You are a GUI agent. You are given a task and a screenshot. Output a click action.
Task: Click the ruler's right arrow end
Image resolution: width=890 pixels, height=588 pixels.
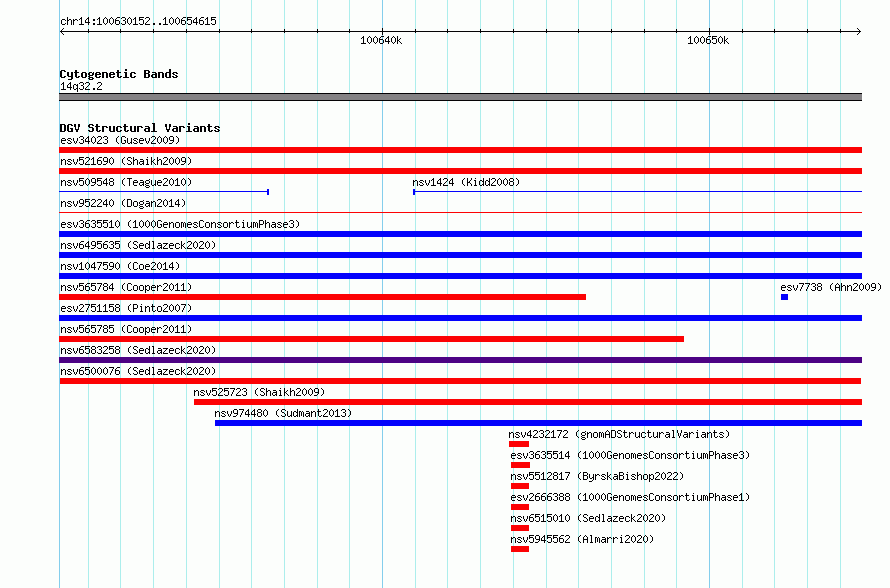859,32
